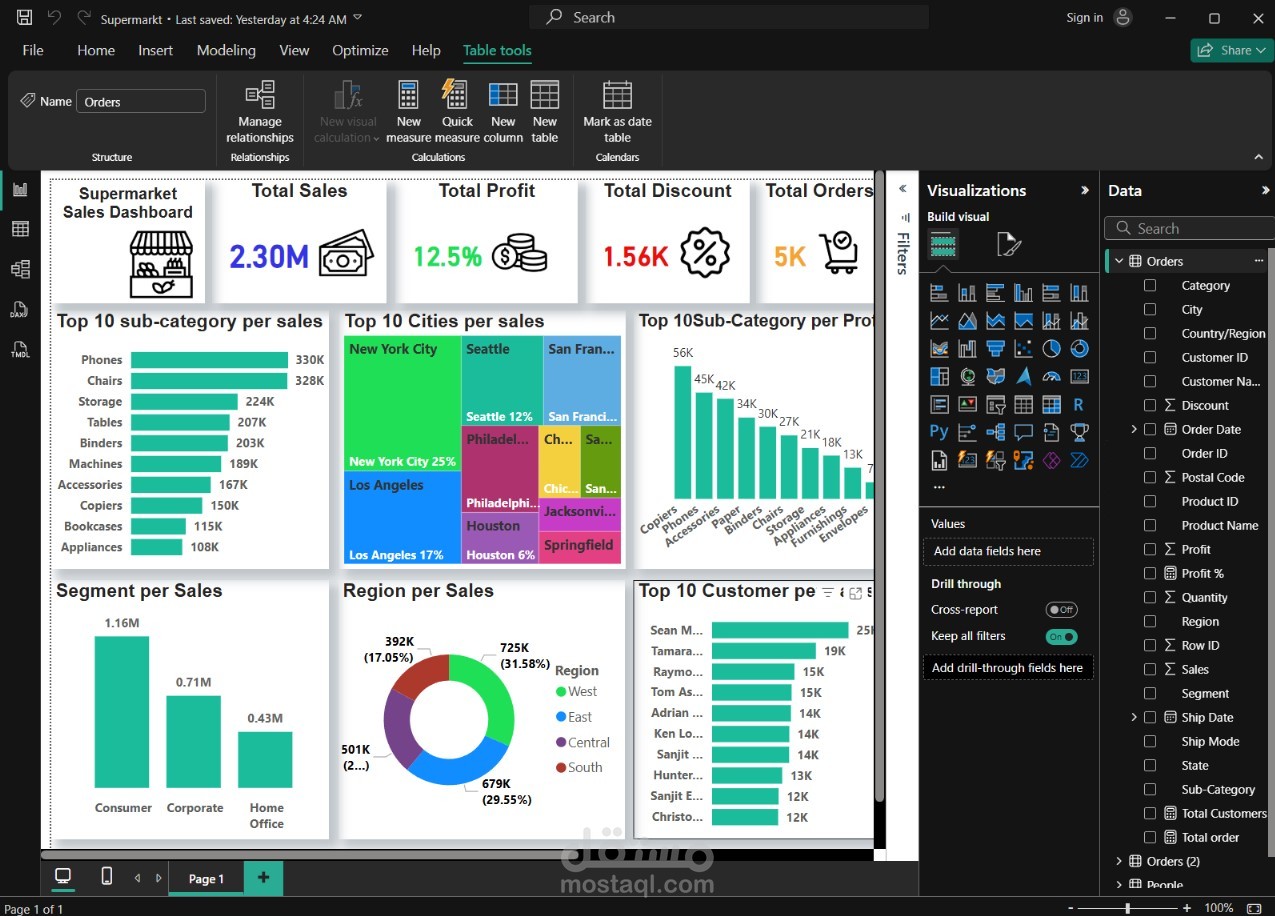Select the funnel chart visual
The image size is (1275, 916).
pyautogui.click(x=995, y=349)
